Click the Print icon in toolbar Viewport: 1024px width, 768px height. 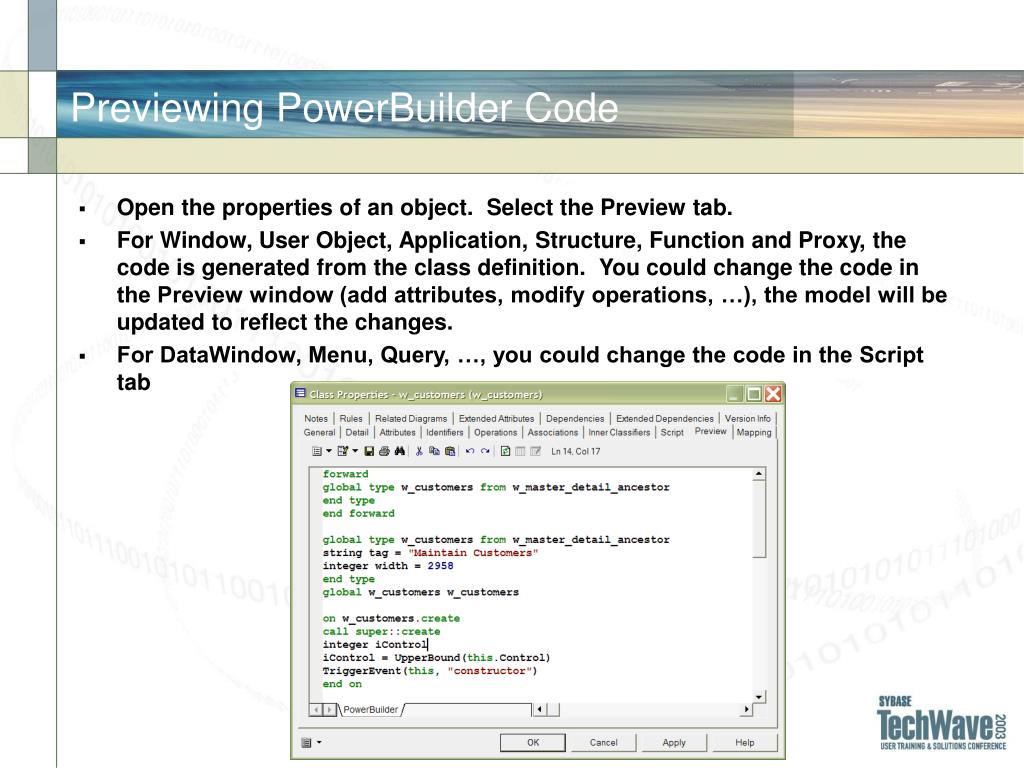384,451
